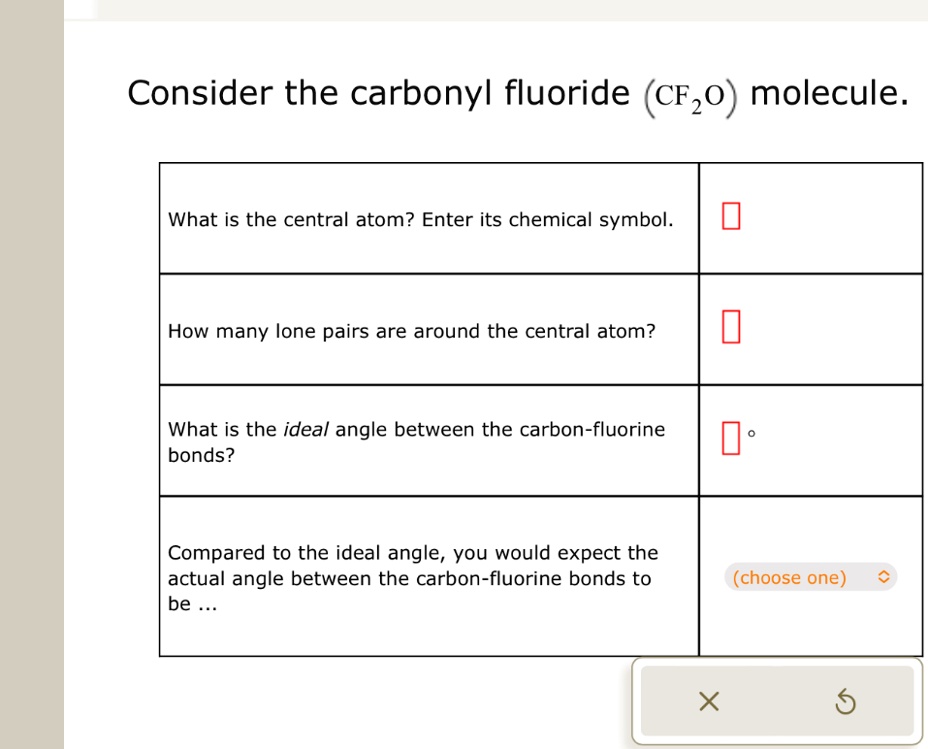Click the CF2O formula in the heading
Viewport: 928px width, 749px height.
point(689,97)
